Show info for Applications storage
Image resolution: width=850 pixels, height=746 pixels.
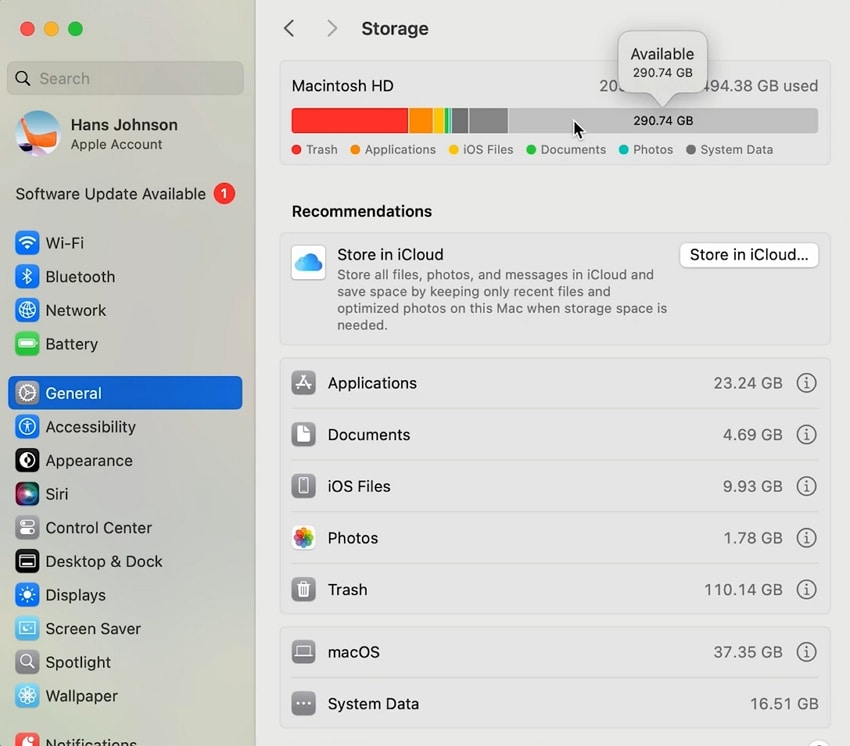(806, 383)
